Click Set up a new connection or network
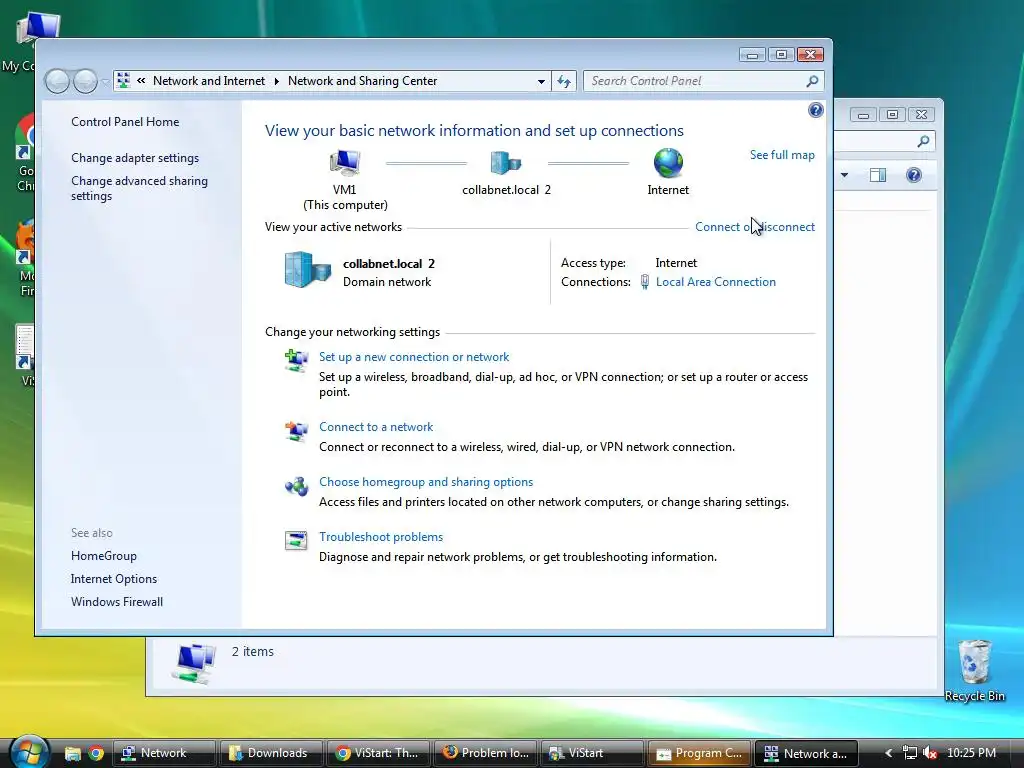Viewport: 1024px width, 768px height. click(414, 357)
